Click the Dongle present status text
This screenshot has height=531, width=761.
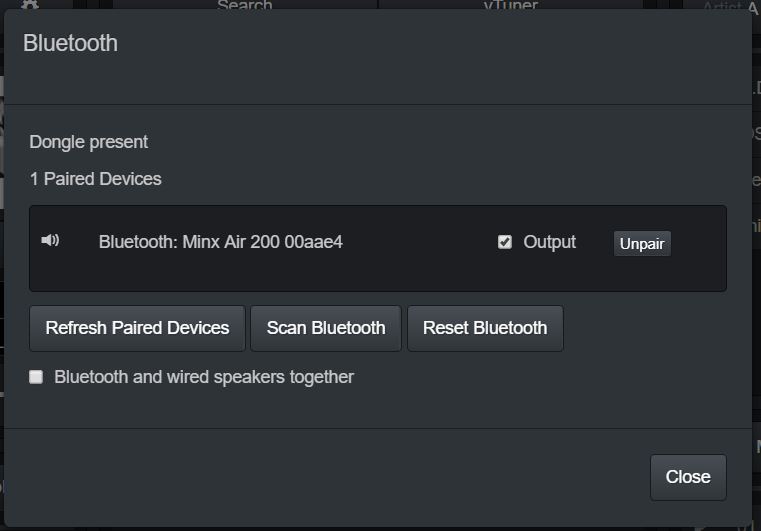pos(88,142)
